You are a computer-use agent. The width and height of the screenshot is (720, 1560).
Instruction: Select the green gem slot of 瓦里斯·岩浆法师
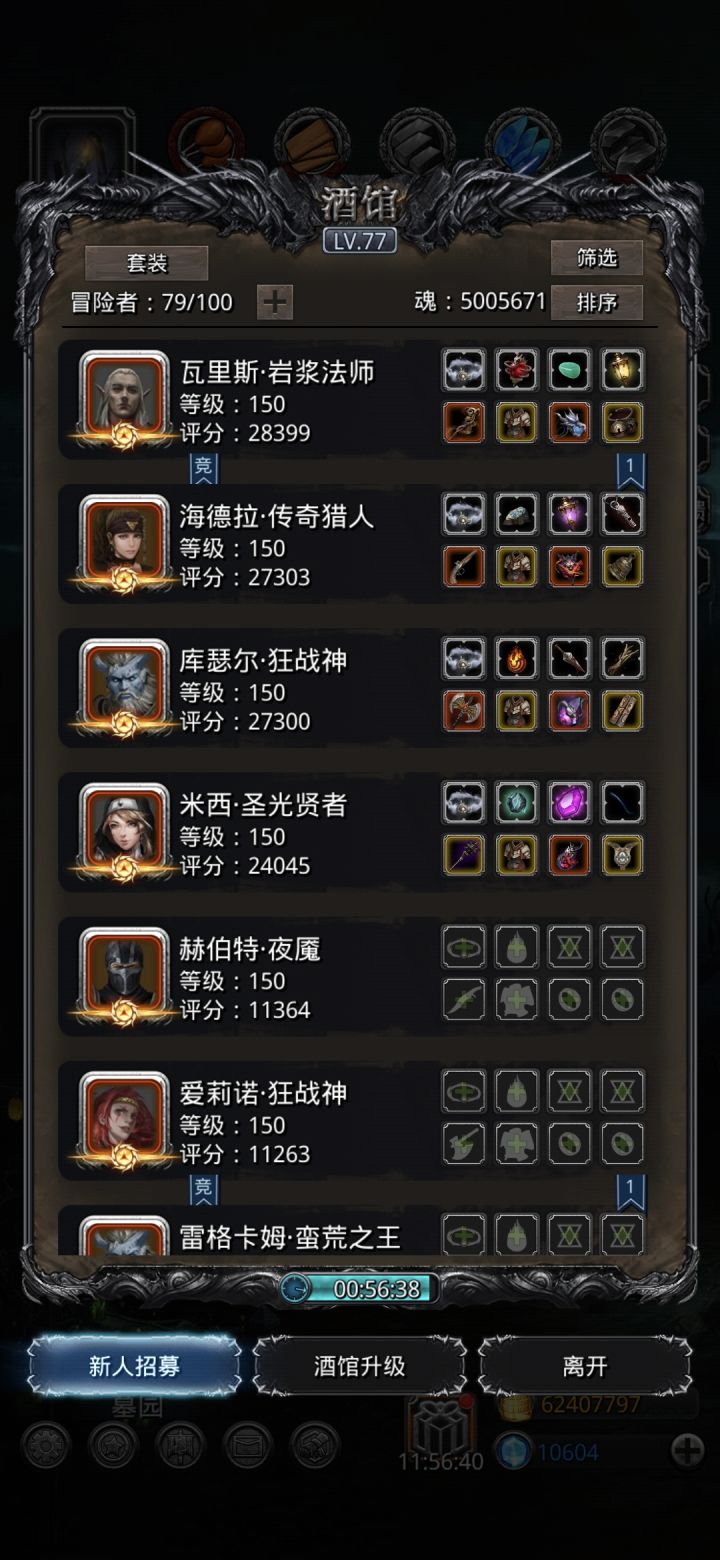point(570,370)
